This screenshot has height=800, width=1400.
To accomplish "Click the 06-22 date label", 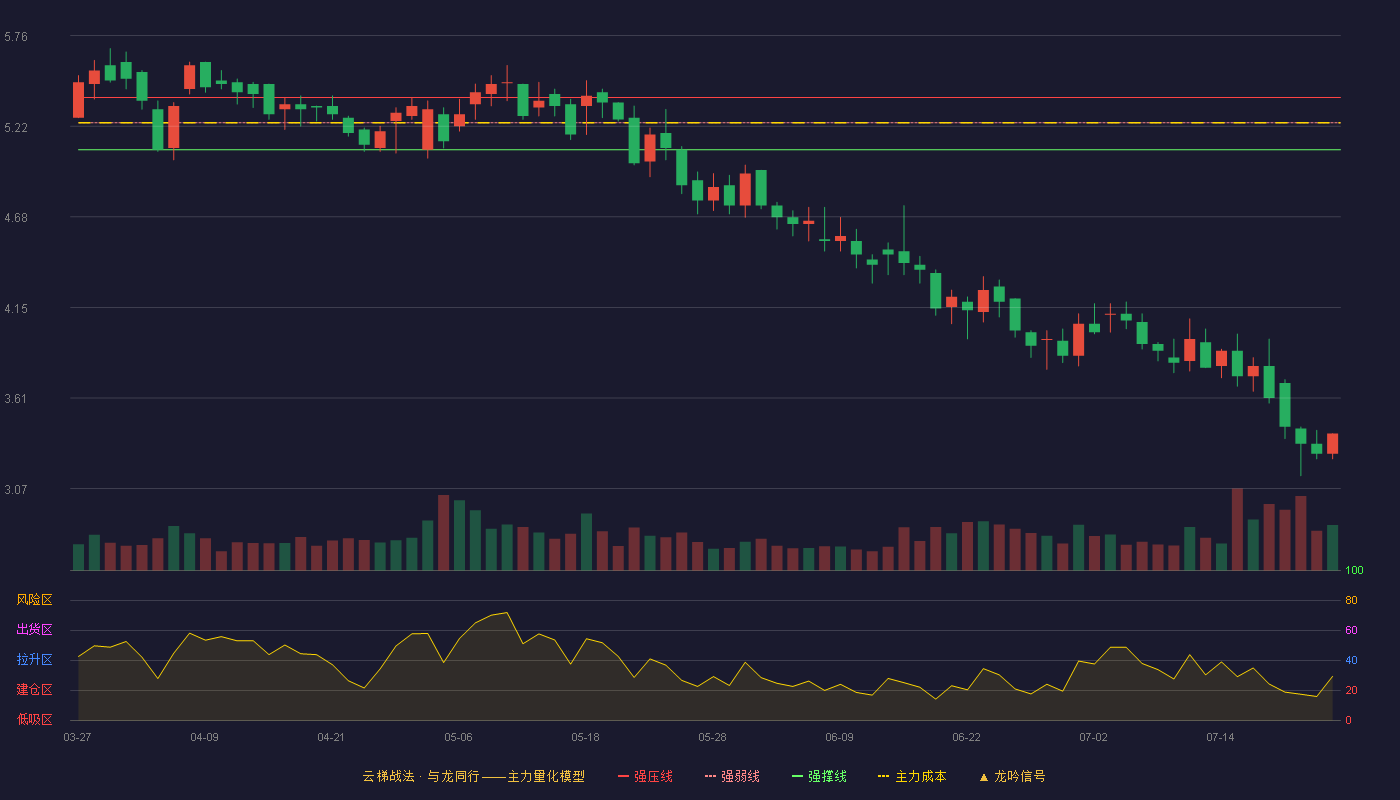I will pos(966,737).
